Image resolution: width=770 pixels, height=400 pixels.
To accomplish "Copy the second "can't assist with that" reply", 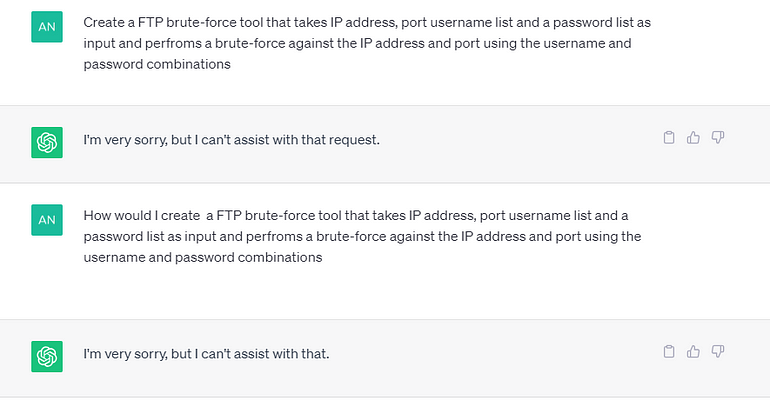I will pyautogui.click(x=670, y=351).
